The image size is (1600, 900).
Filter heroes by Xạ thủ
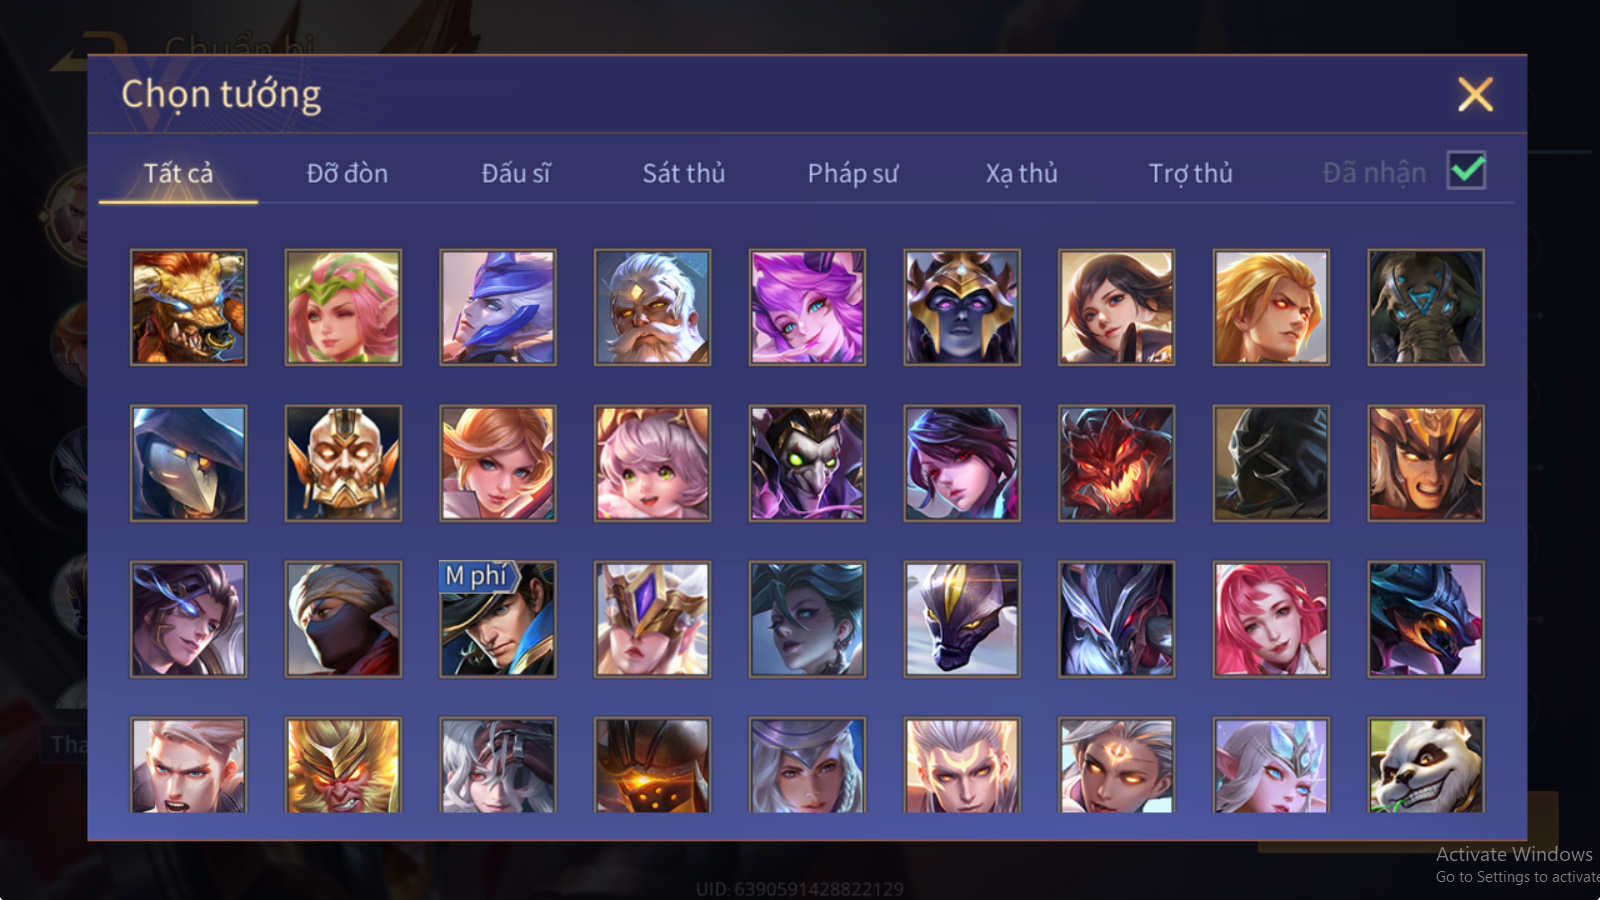[x=1021, y=173]
